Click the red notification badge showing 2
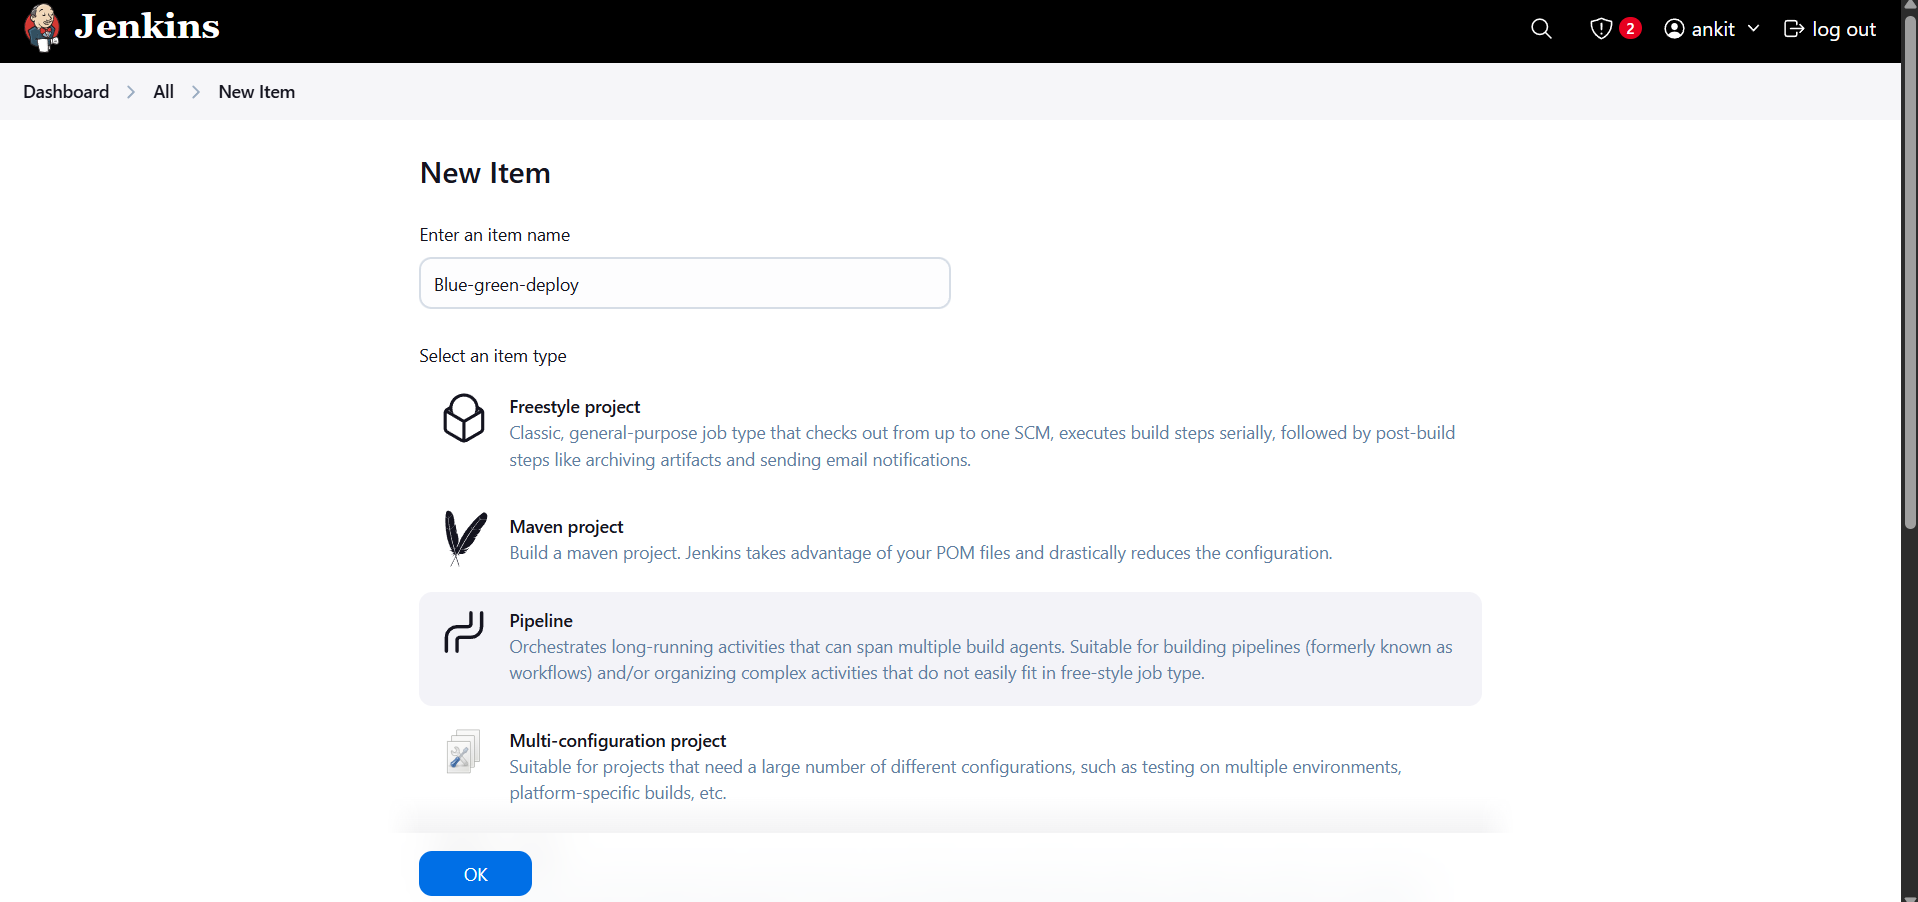This screenshot has height=902, width=1918. point(1630,29)
